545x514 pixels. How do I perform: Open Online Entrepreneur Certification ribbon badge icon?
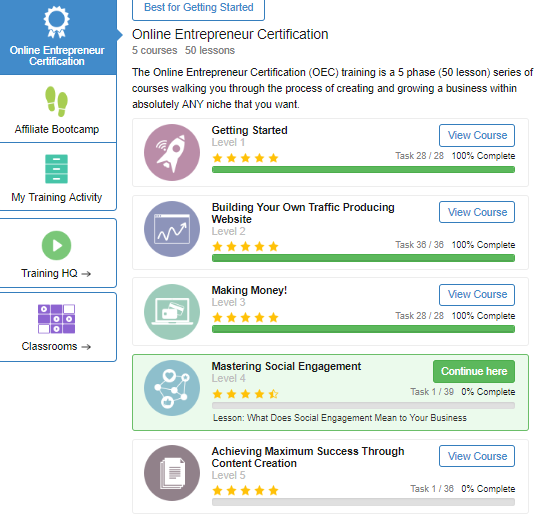(56, 22)
